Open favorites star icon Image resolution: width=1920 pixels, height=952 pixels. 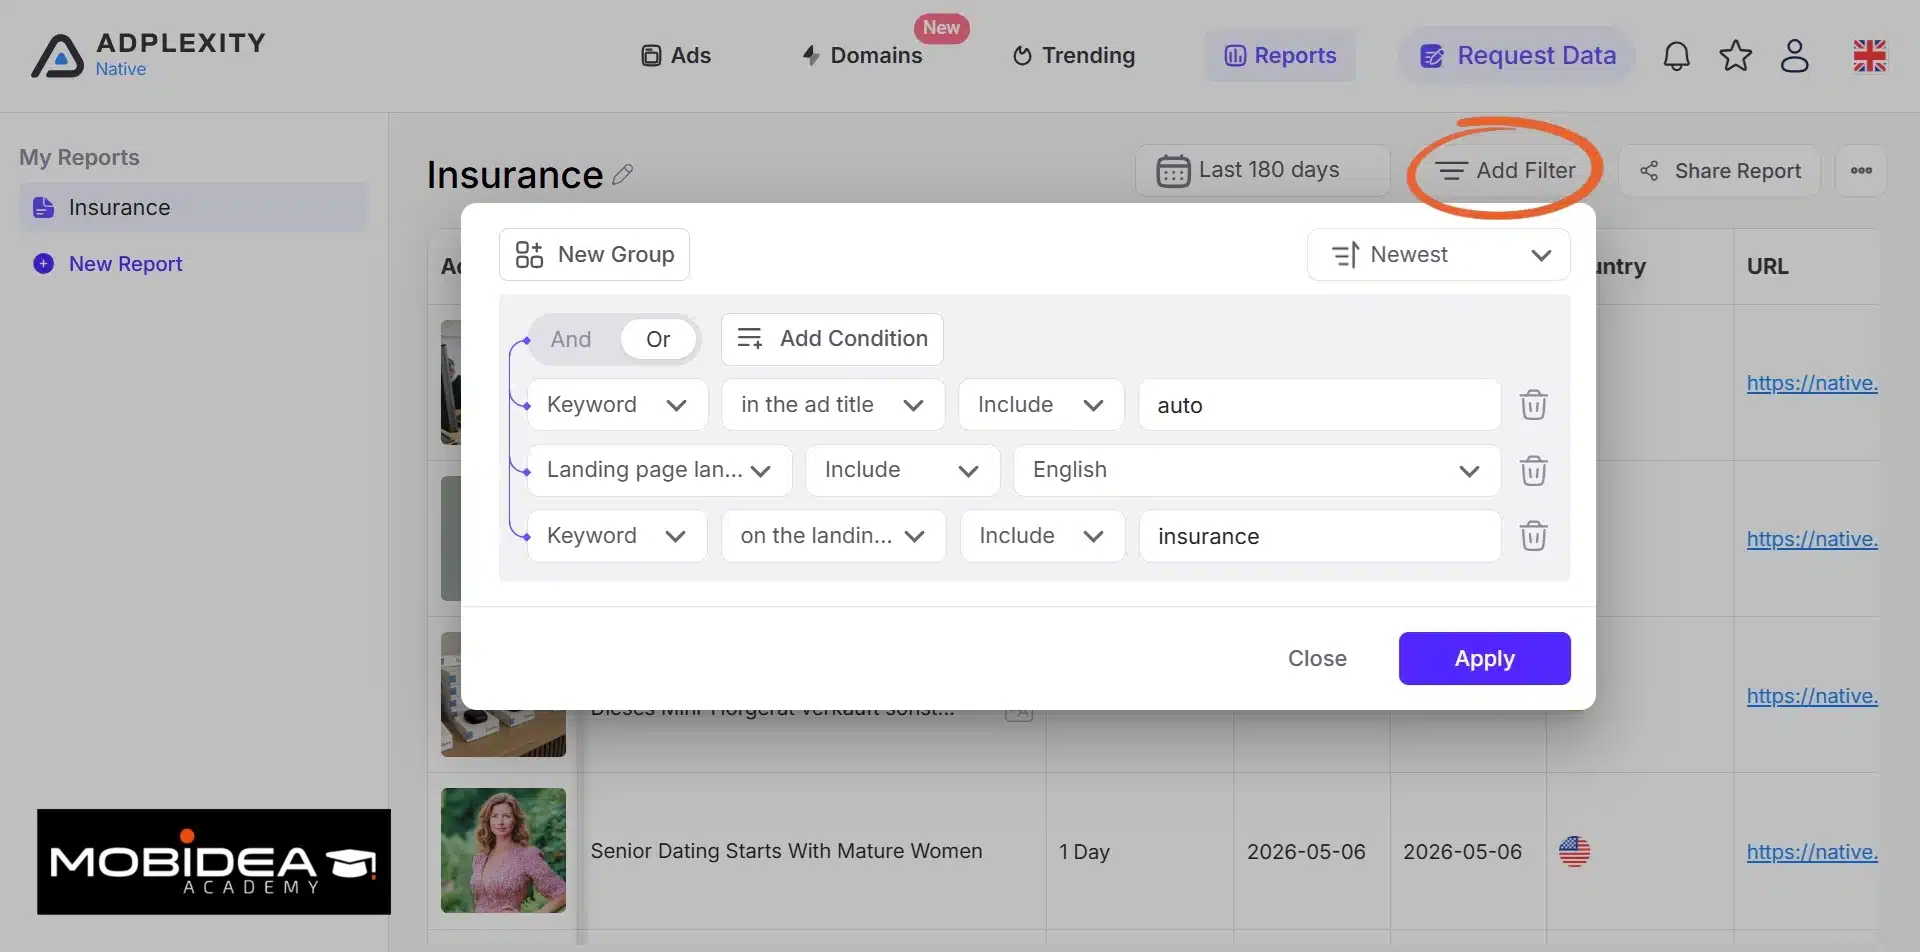1736,56
